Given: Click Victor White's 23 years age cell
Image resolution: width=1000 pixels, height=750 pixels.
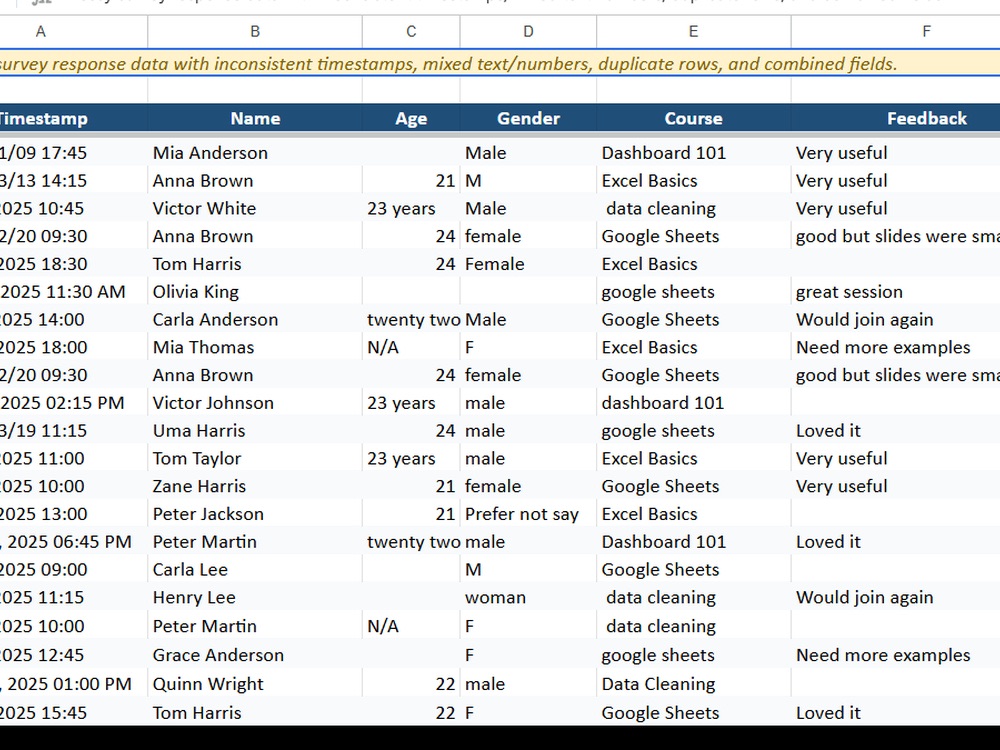Looking at the screenshot, I should (411, 208).
